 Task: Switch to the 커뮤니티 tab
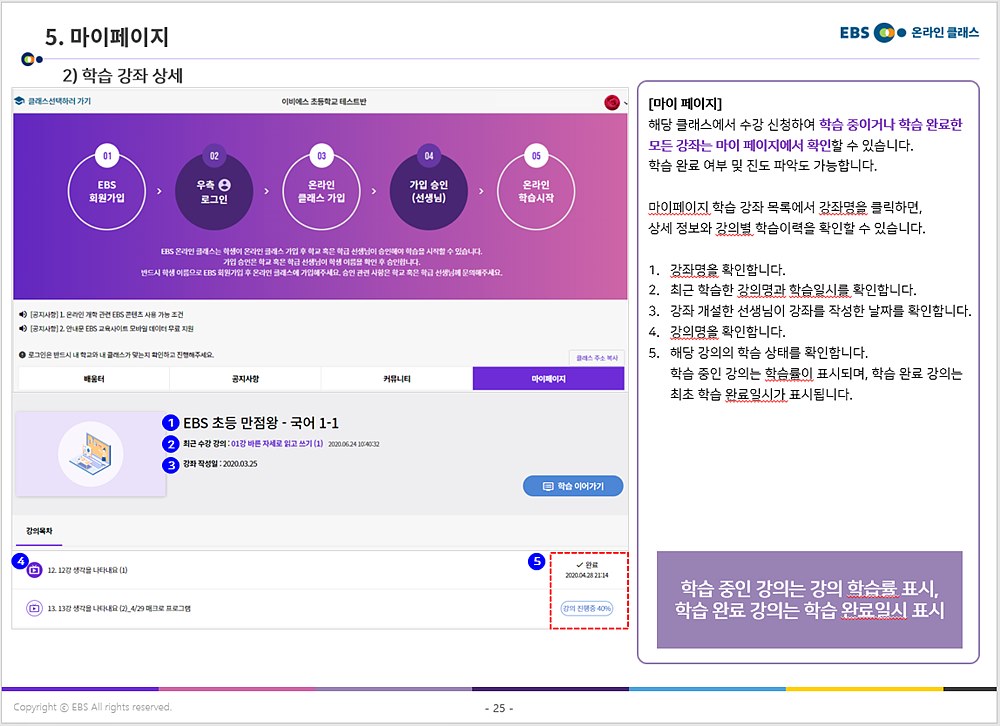[x=397, y=378]
